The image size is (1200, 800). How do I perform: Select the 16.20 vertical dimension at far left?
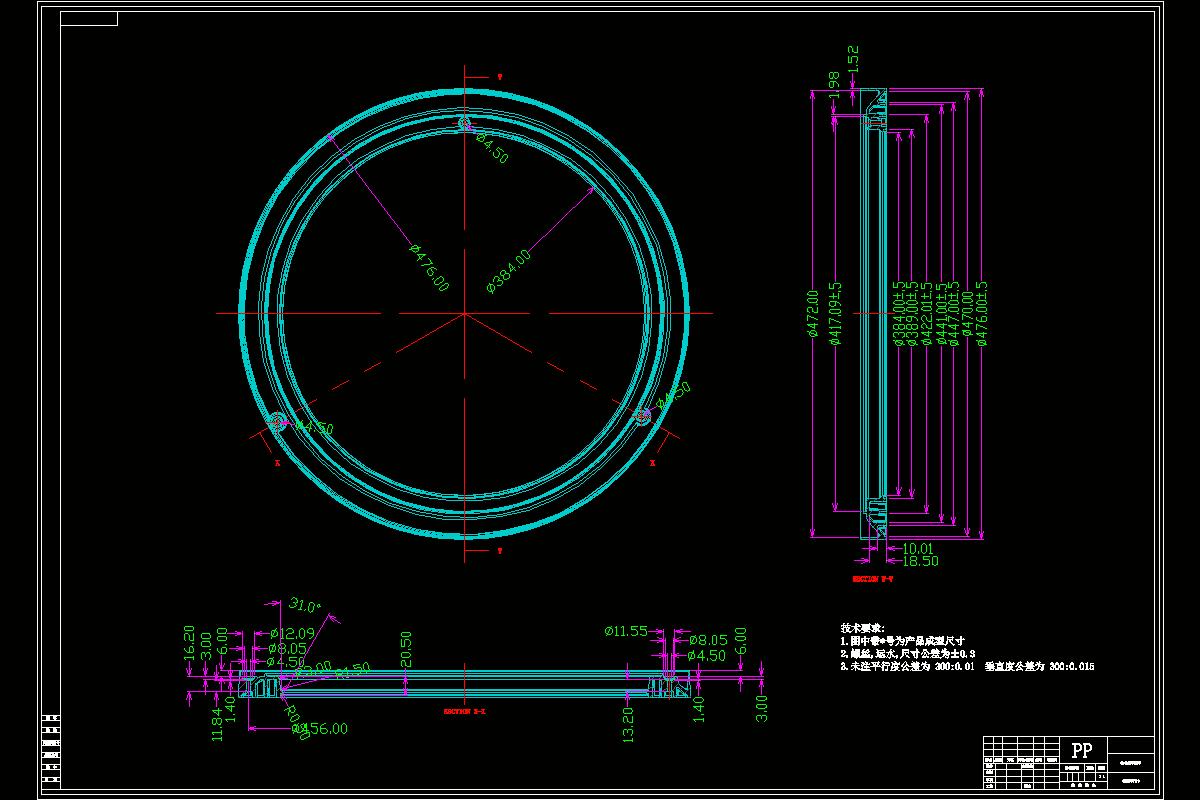click(189, 641)
